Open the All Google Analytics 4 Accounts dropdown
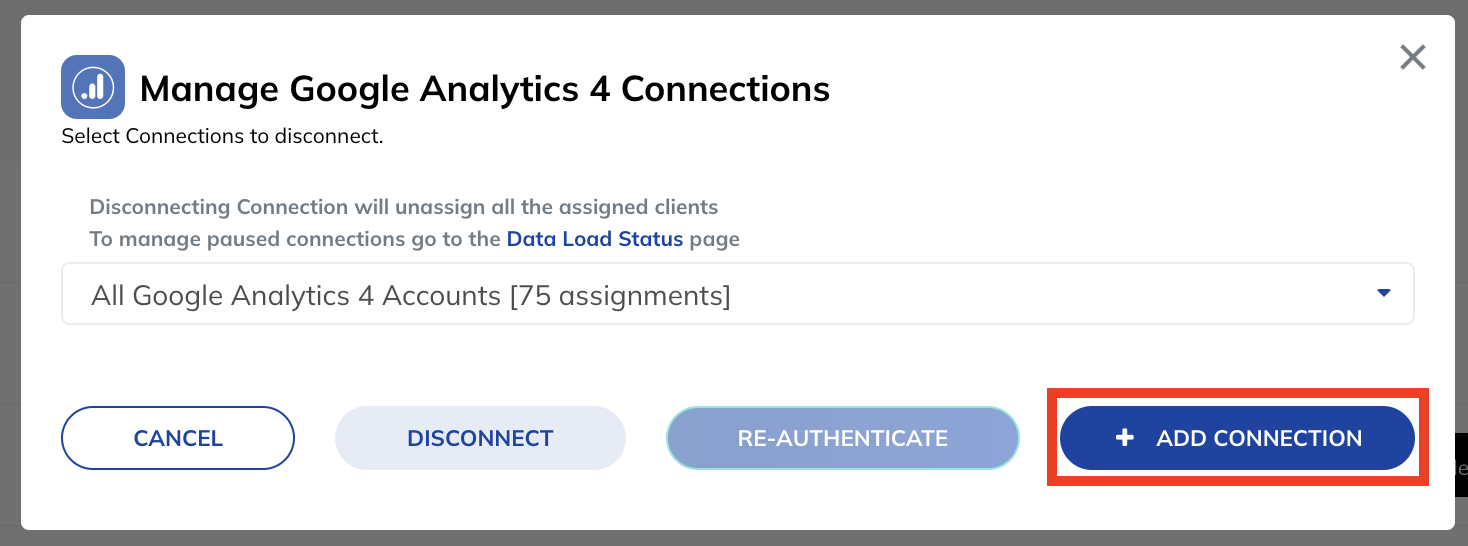1468x546 pixels. [737, 294]
